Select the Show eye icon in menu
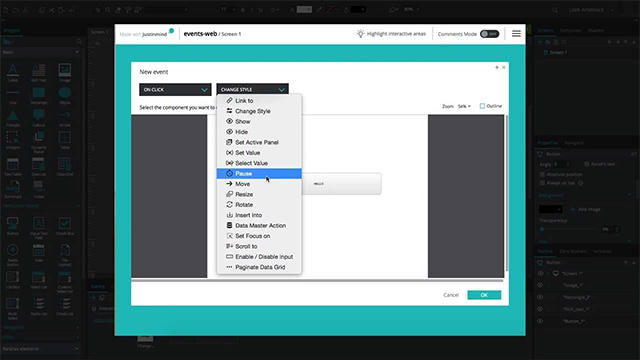 click(229, 121)
